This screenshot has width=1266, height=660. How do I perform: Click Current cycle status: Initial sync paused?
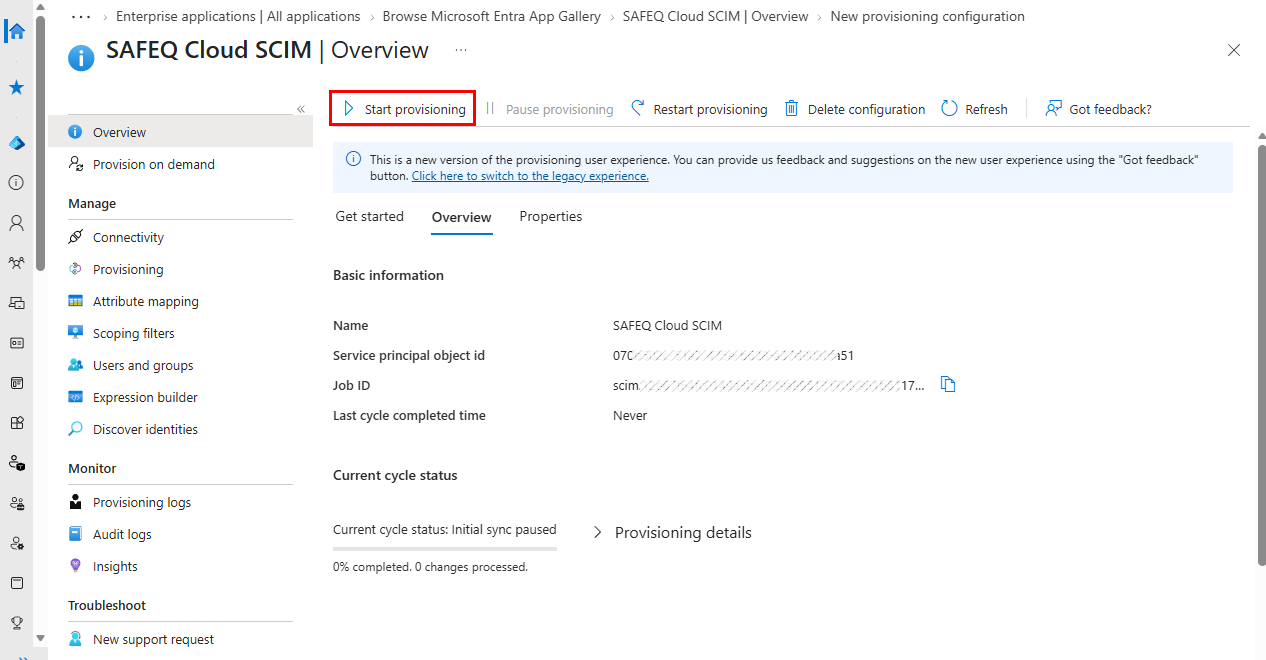pos(444,529)
